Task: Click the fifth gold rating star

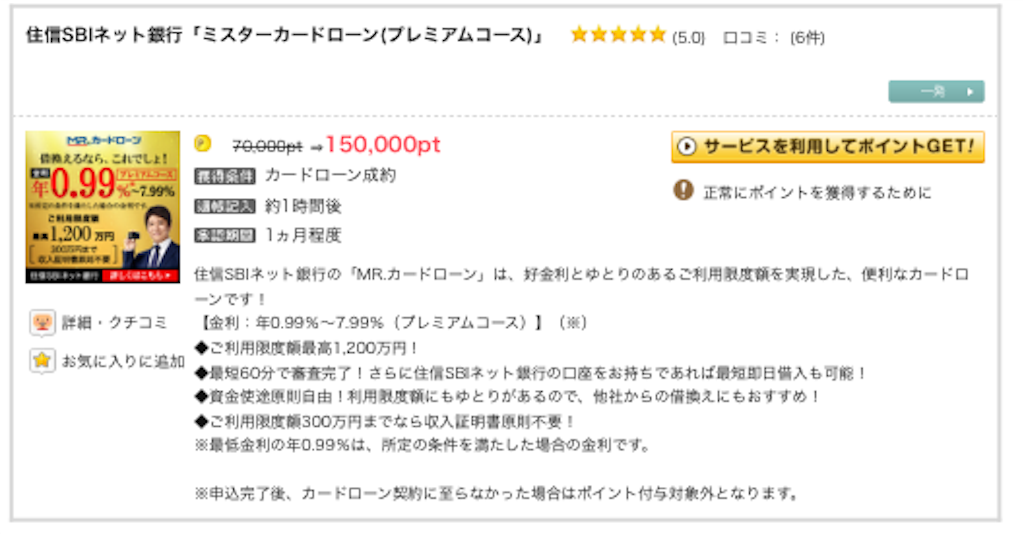Action: 658,35
